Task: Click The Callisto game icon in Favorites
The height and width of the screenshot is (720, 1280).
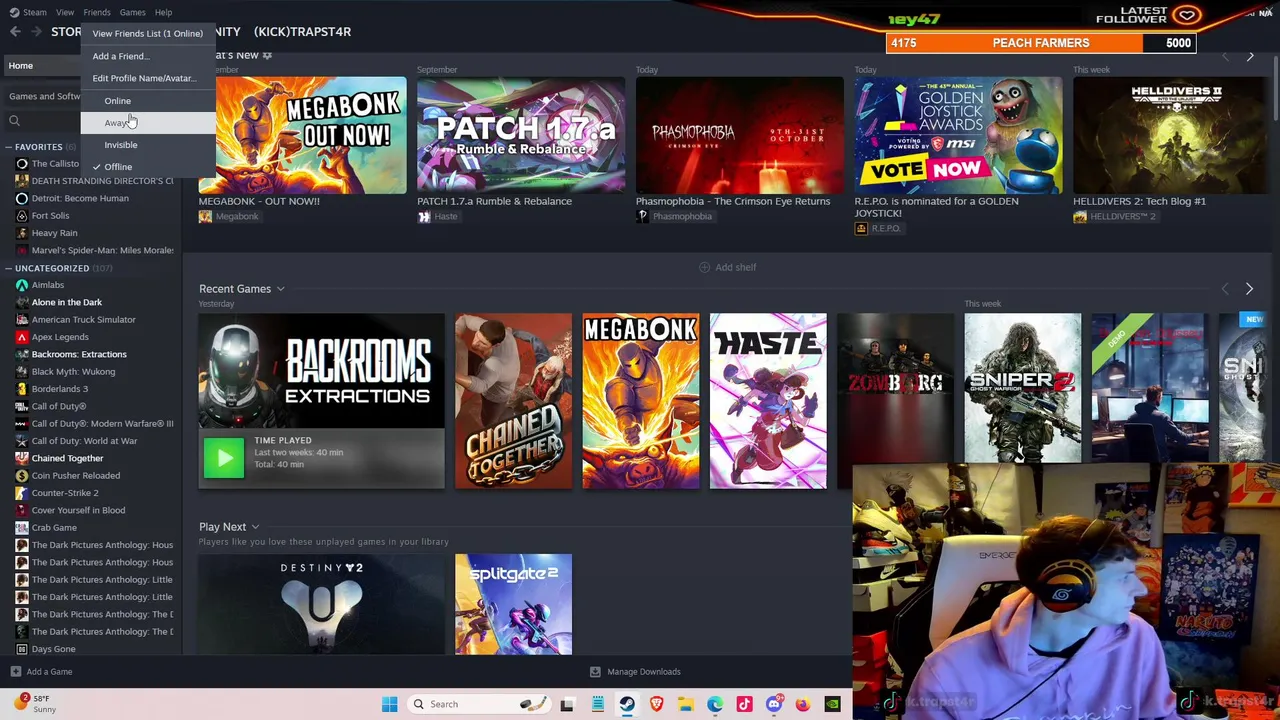Action: tap(22, 164)
